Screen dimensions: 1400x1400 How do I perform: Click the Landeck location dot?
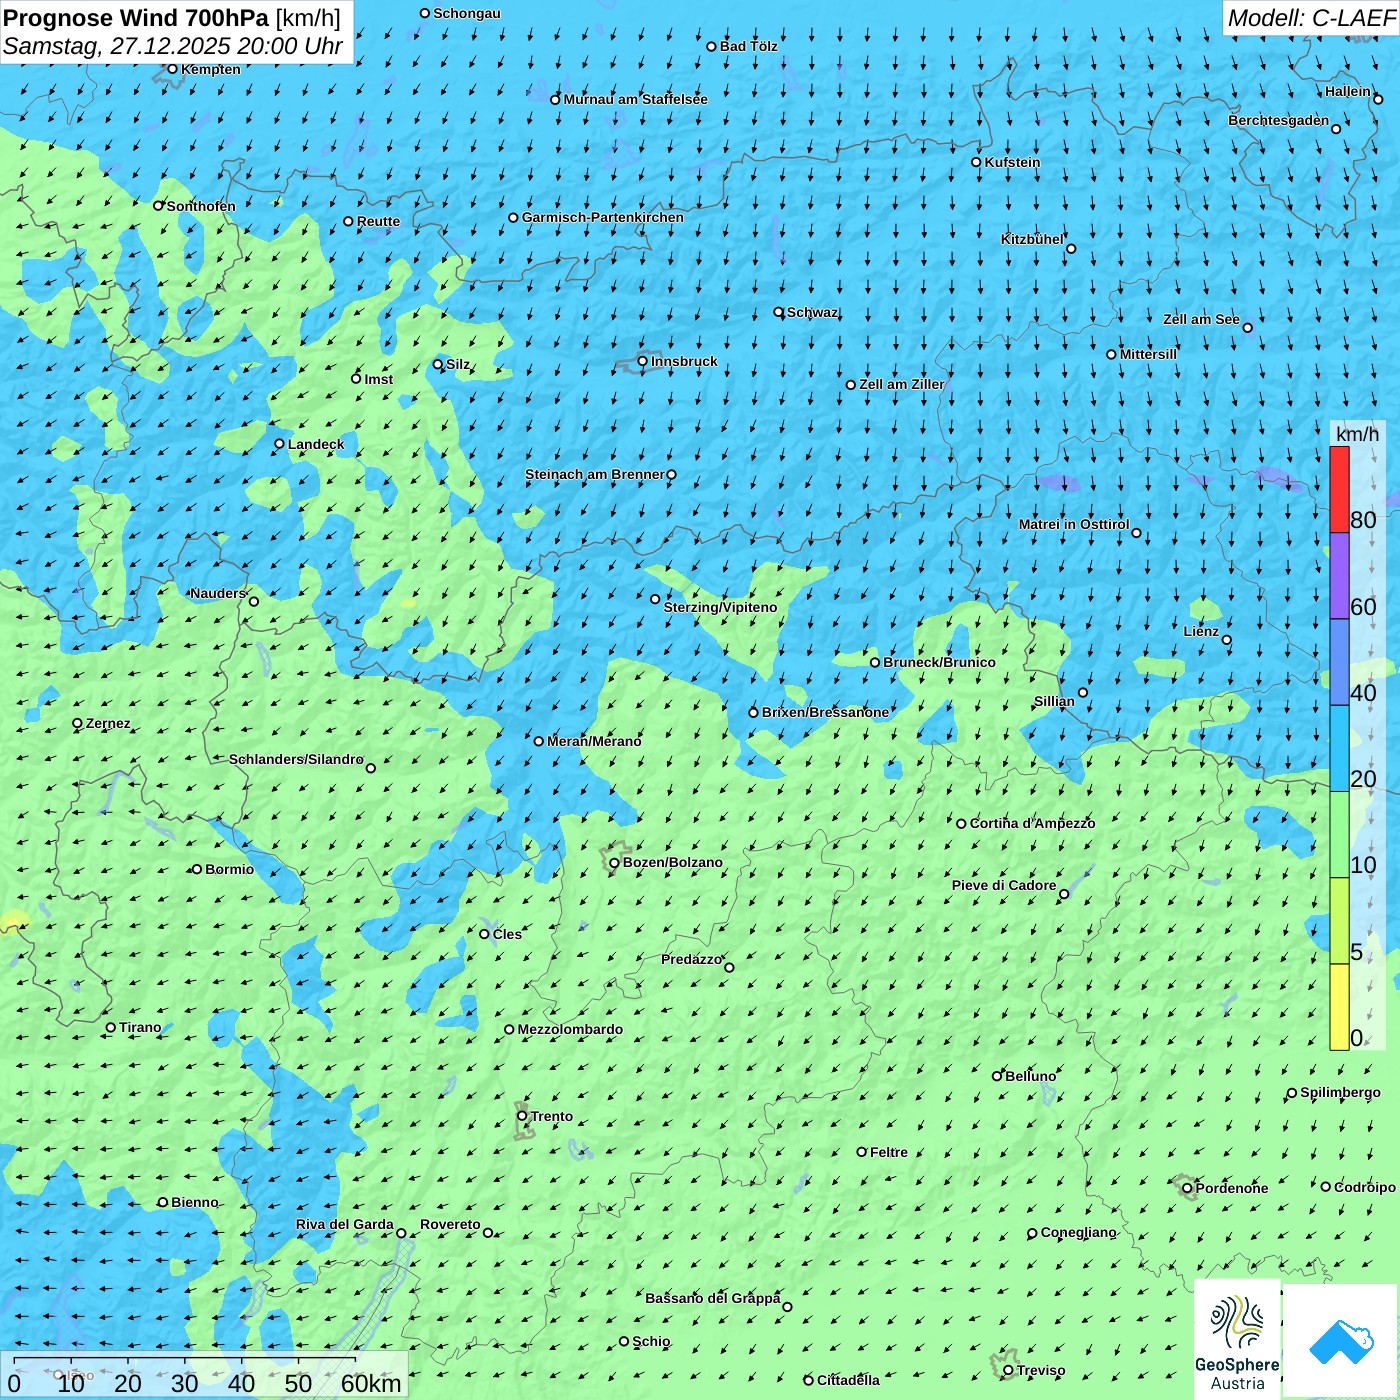click(279, 444)
